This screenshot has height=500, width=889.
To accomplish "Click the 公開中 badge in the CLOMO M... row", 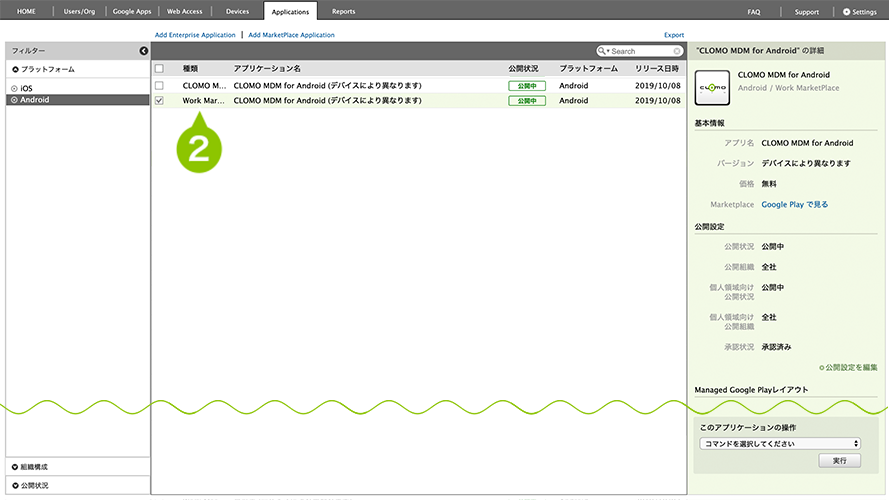I will (527, 86).
